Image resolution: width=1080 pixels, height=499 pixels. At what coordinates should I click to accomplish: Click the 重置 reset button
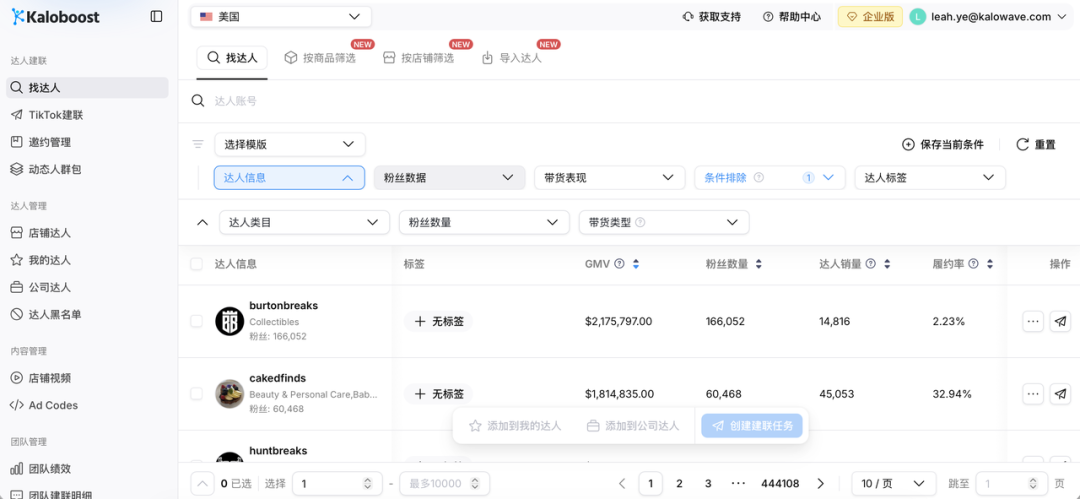(1037, 145)
